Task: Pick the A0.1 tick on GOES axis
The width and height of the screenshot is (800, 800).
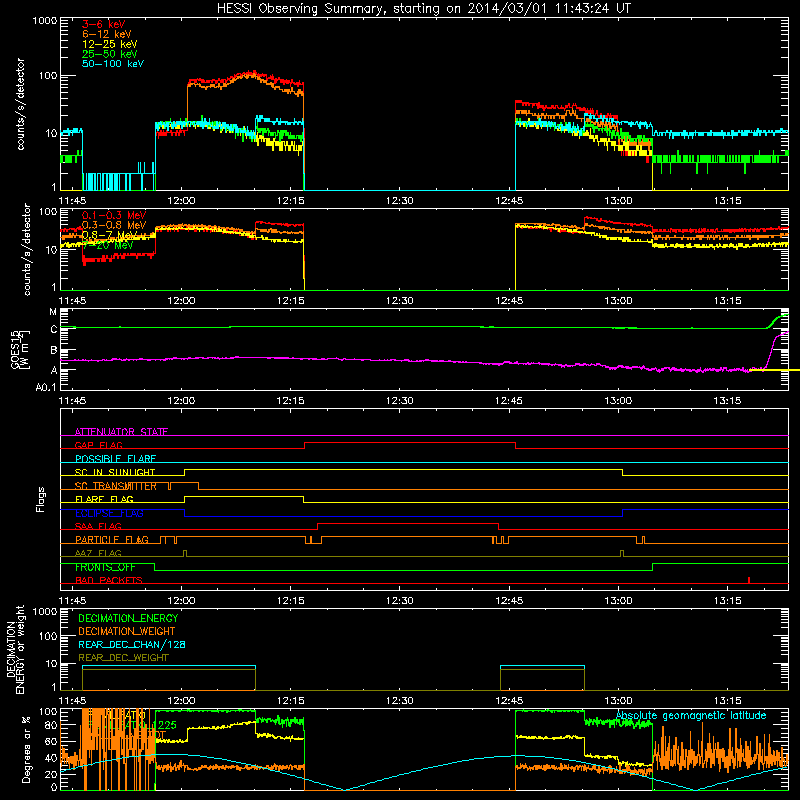Action: (46, 388)
